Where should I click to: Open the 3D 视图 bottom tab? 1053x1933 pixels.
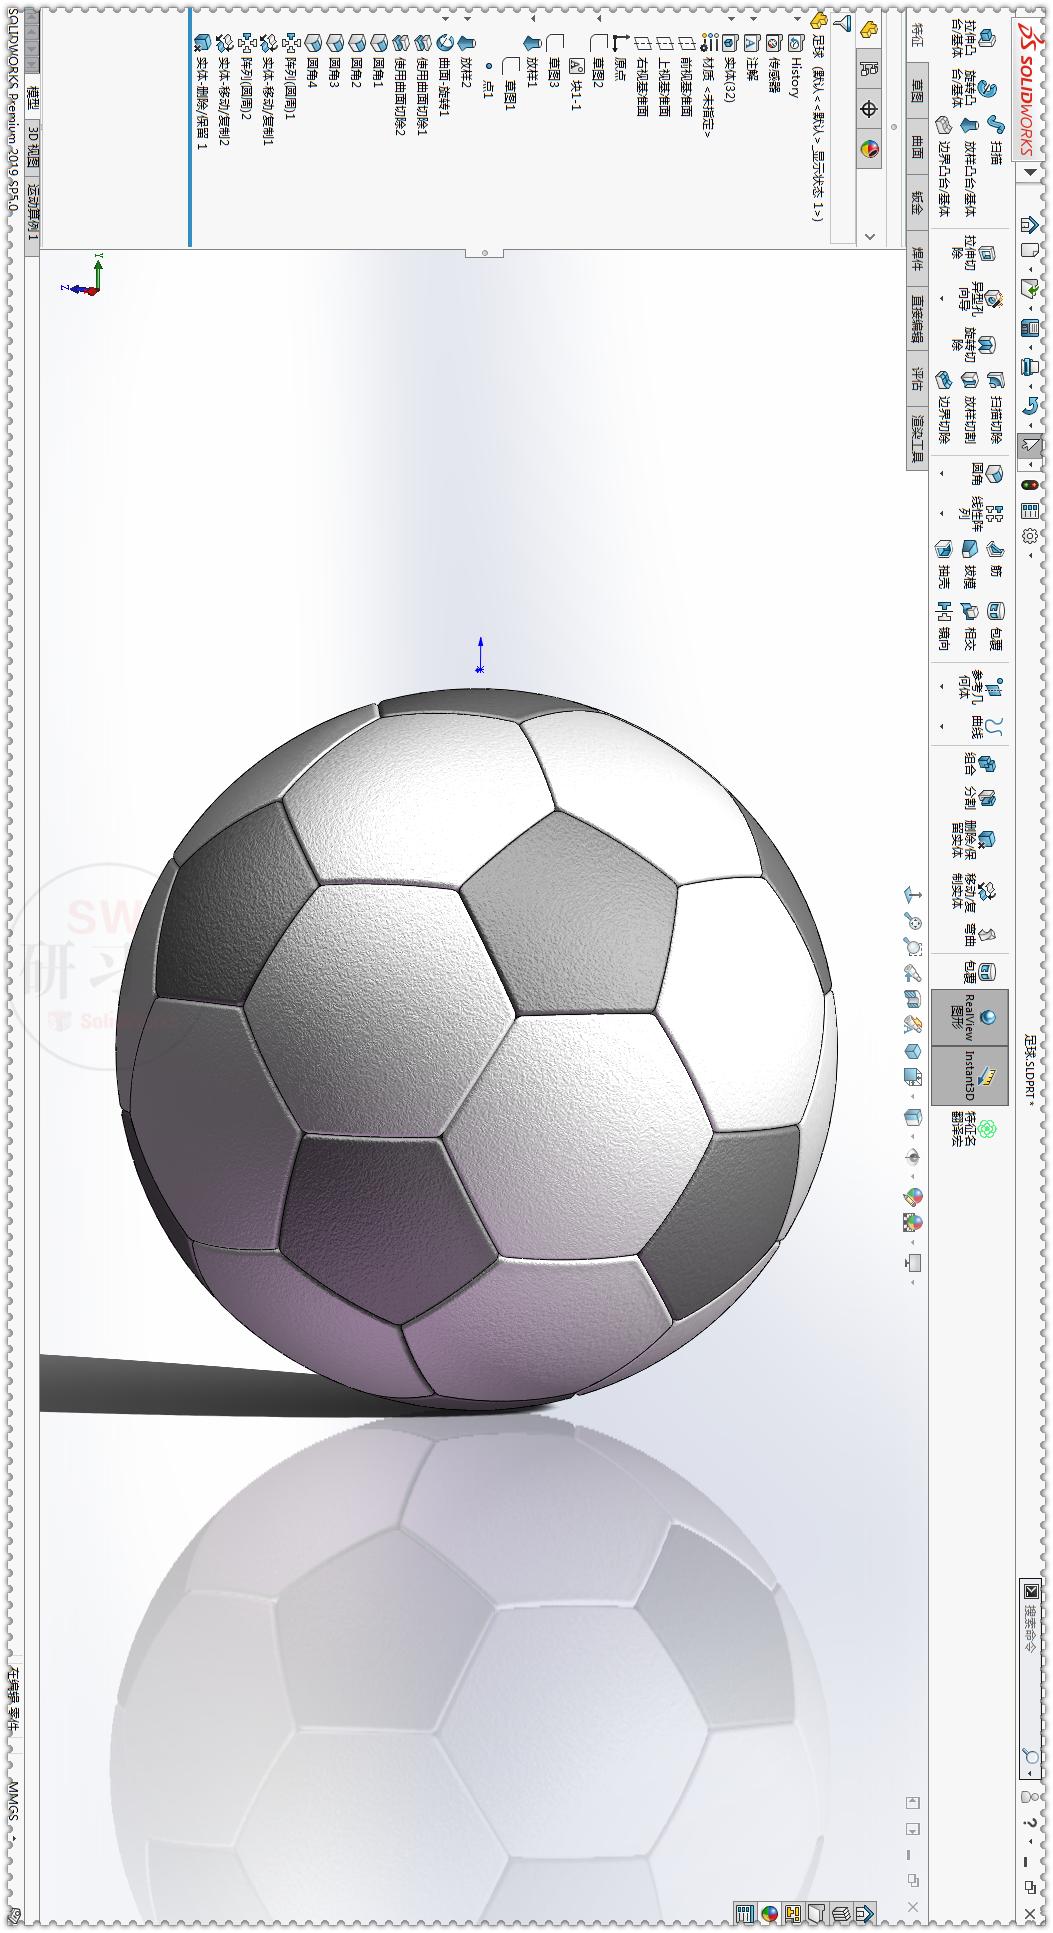[x=33, y=147]
